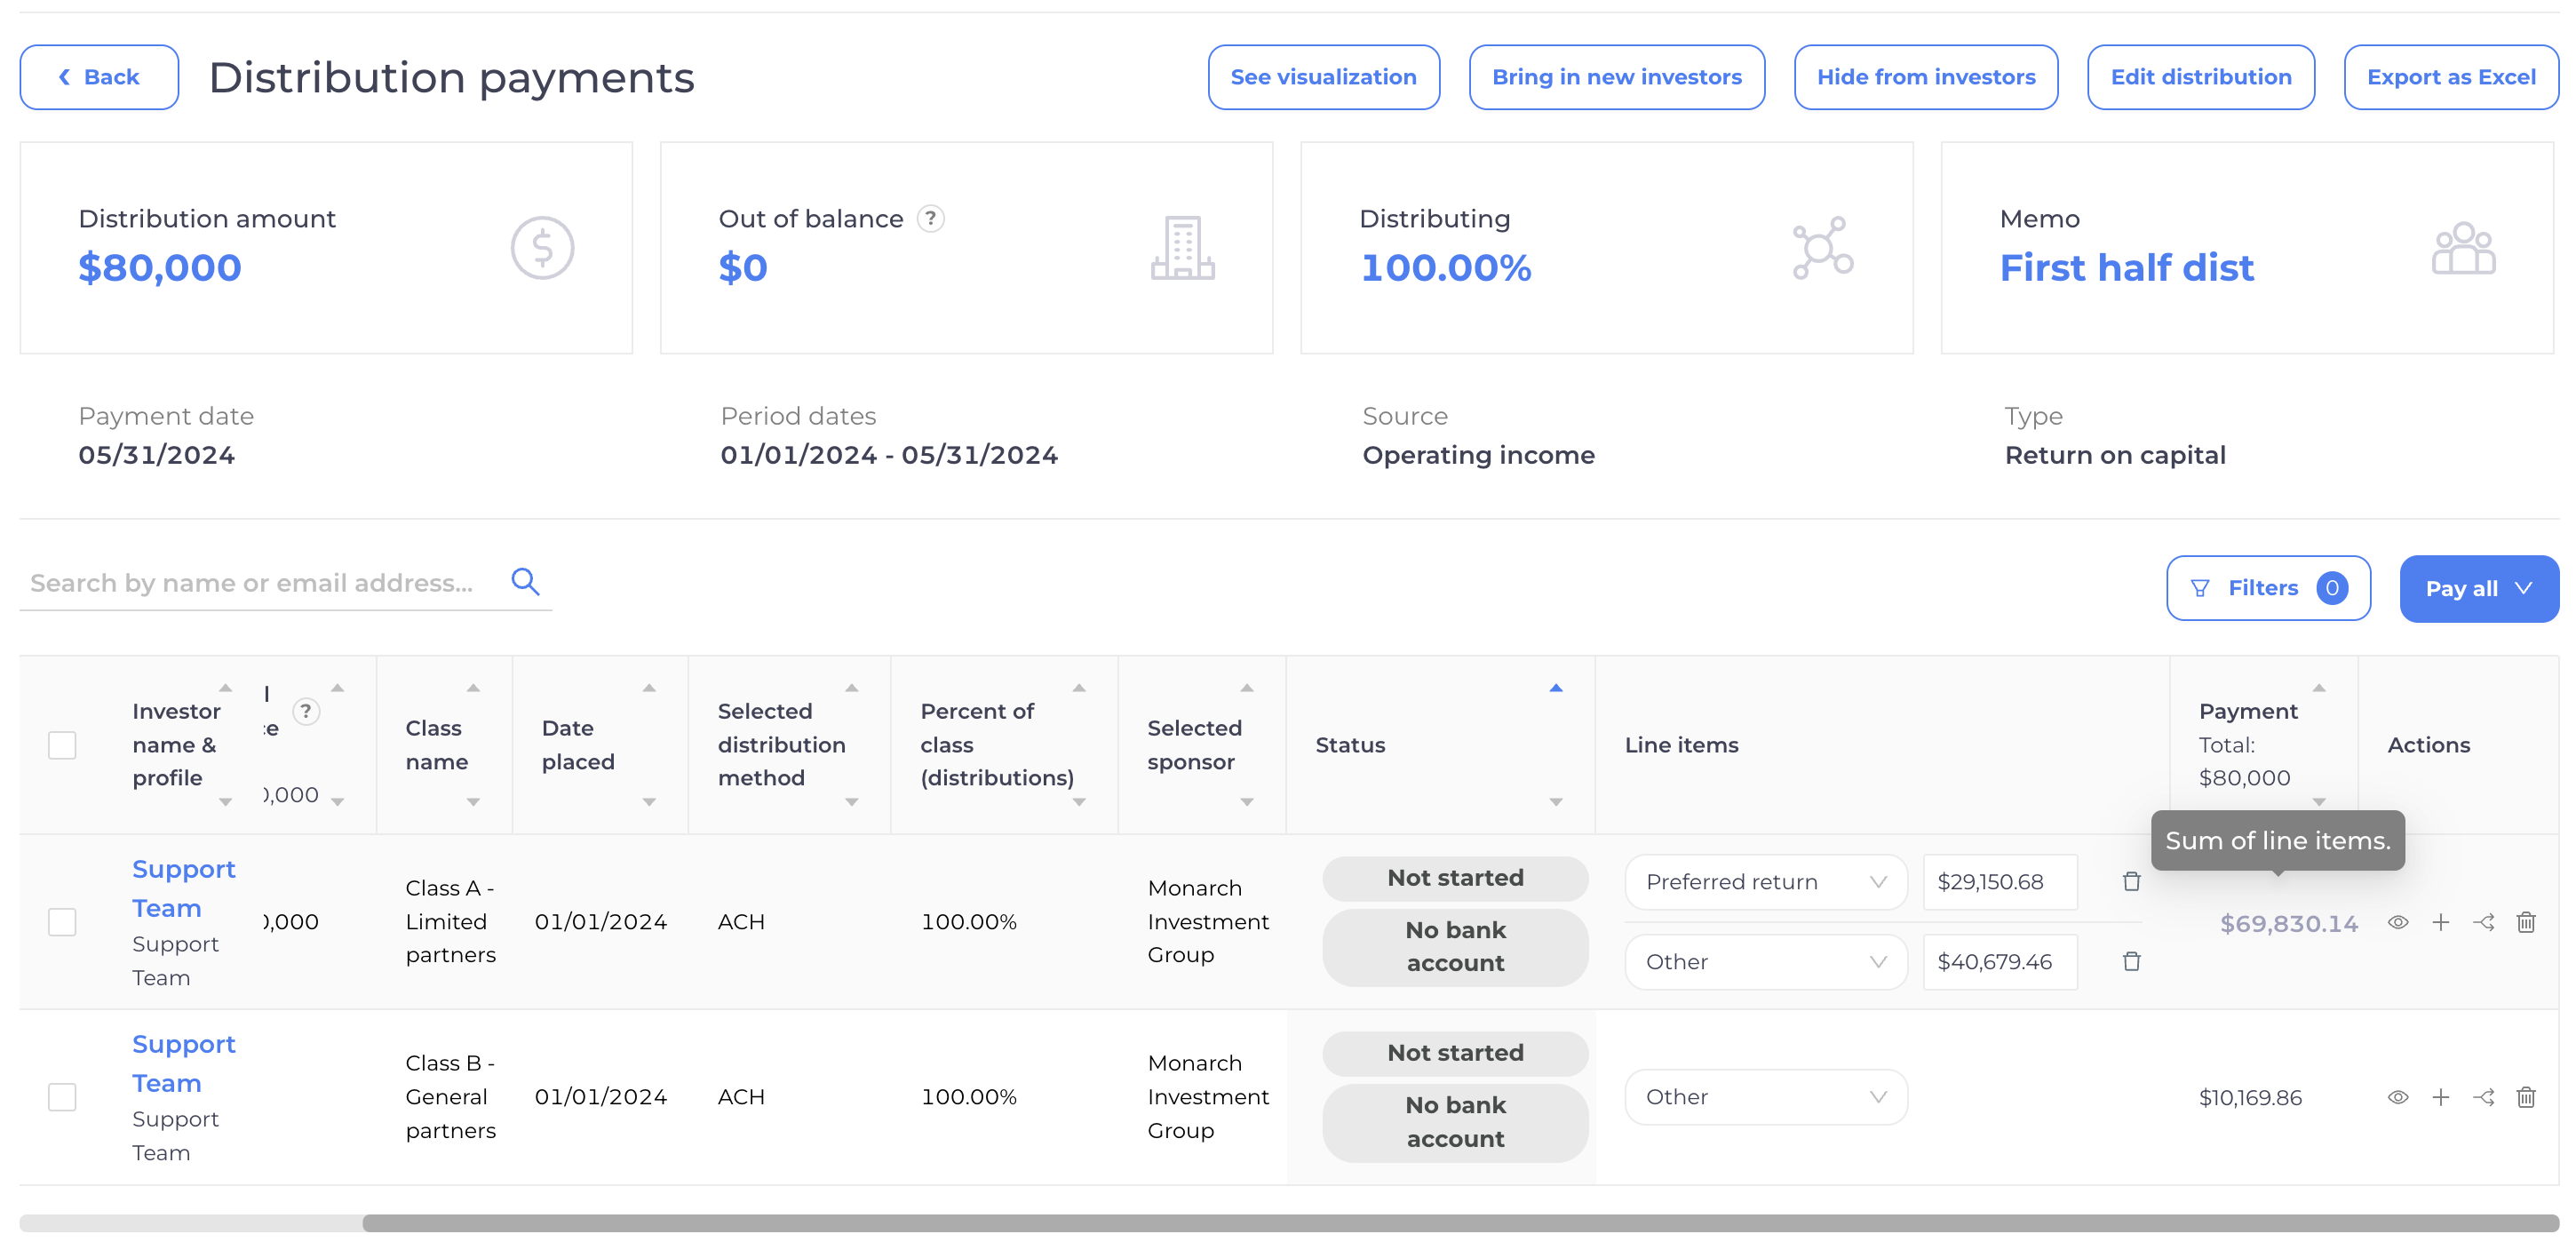2576x1258 pixels.
Task: Share the Class A payment via share icon
Action: tap(2485, 922)
